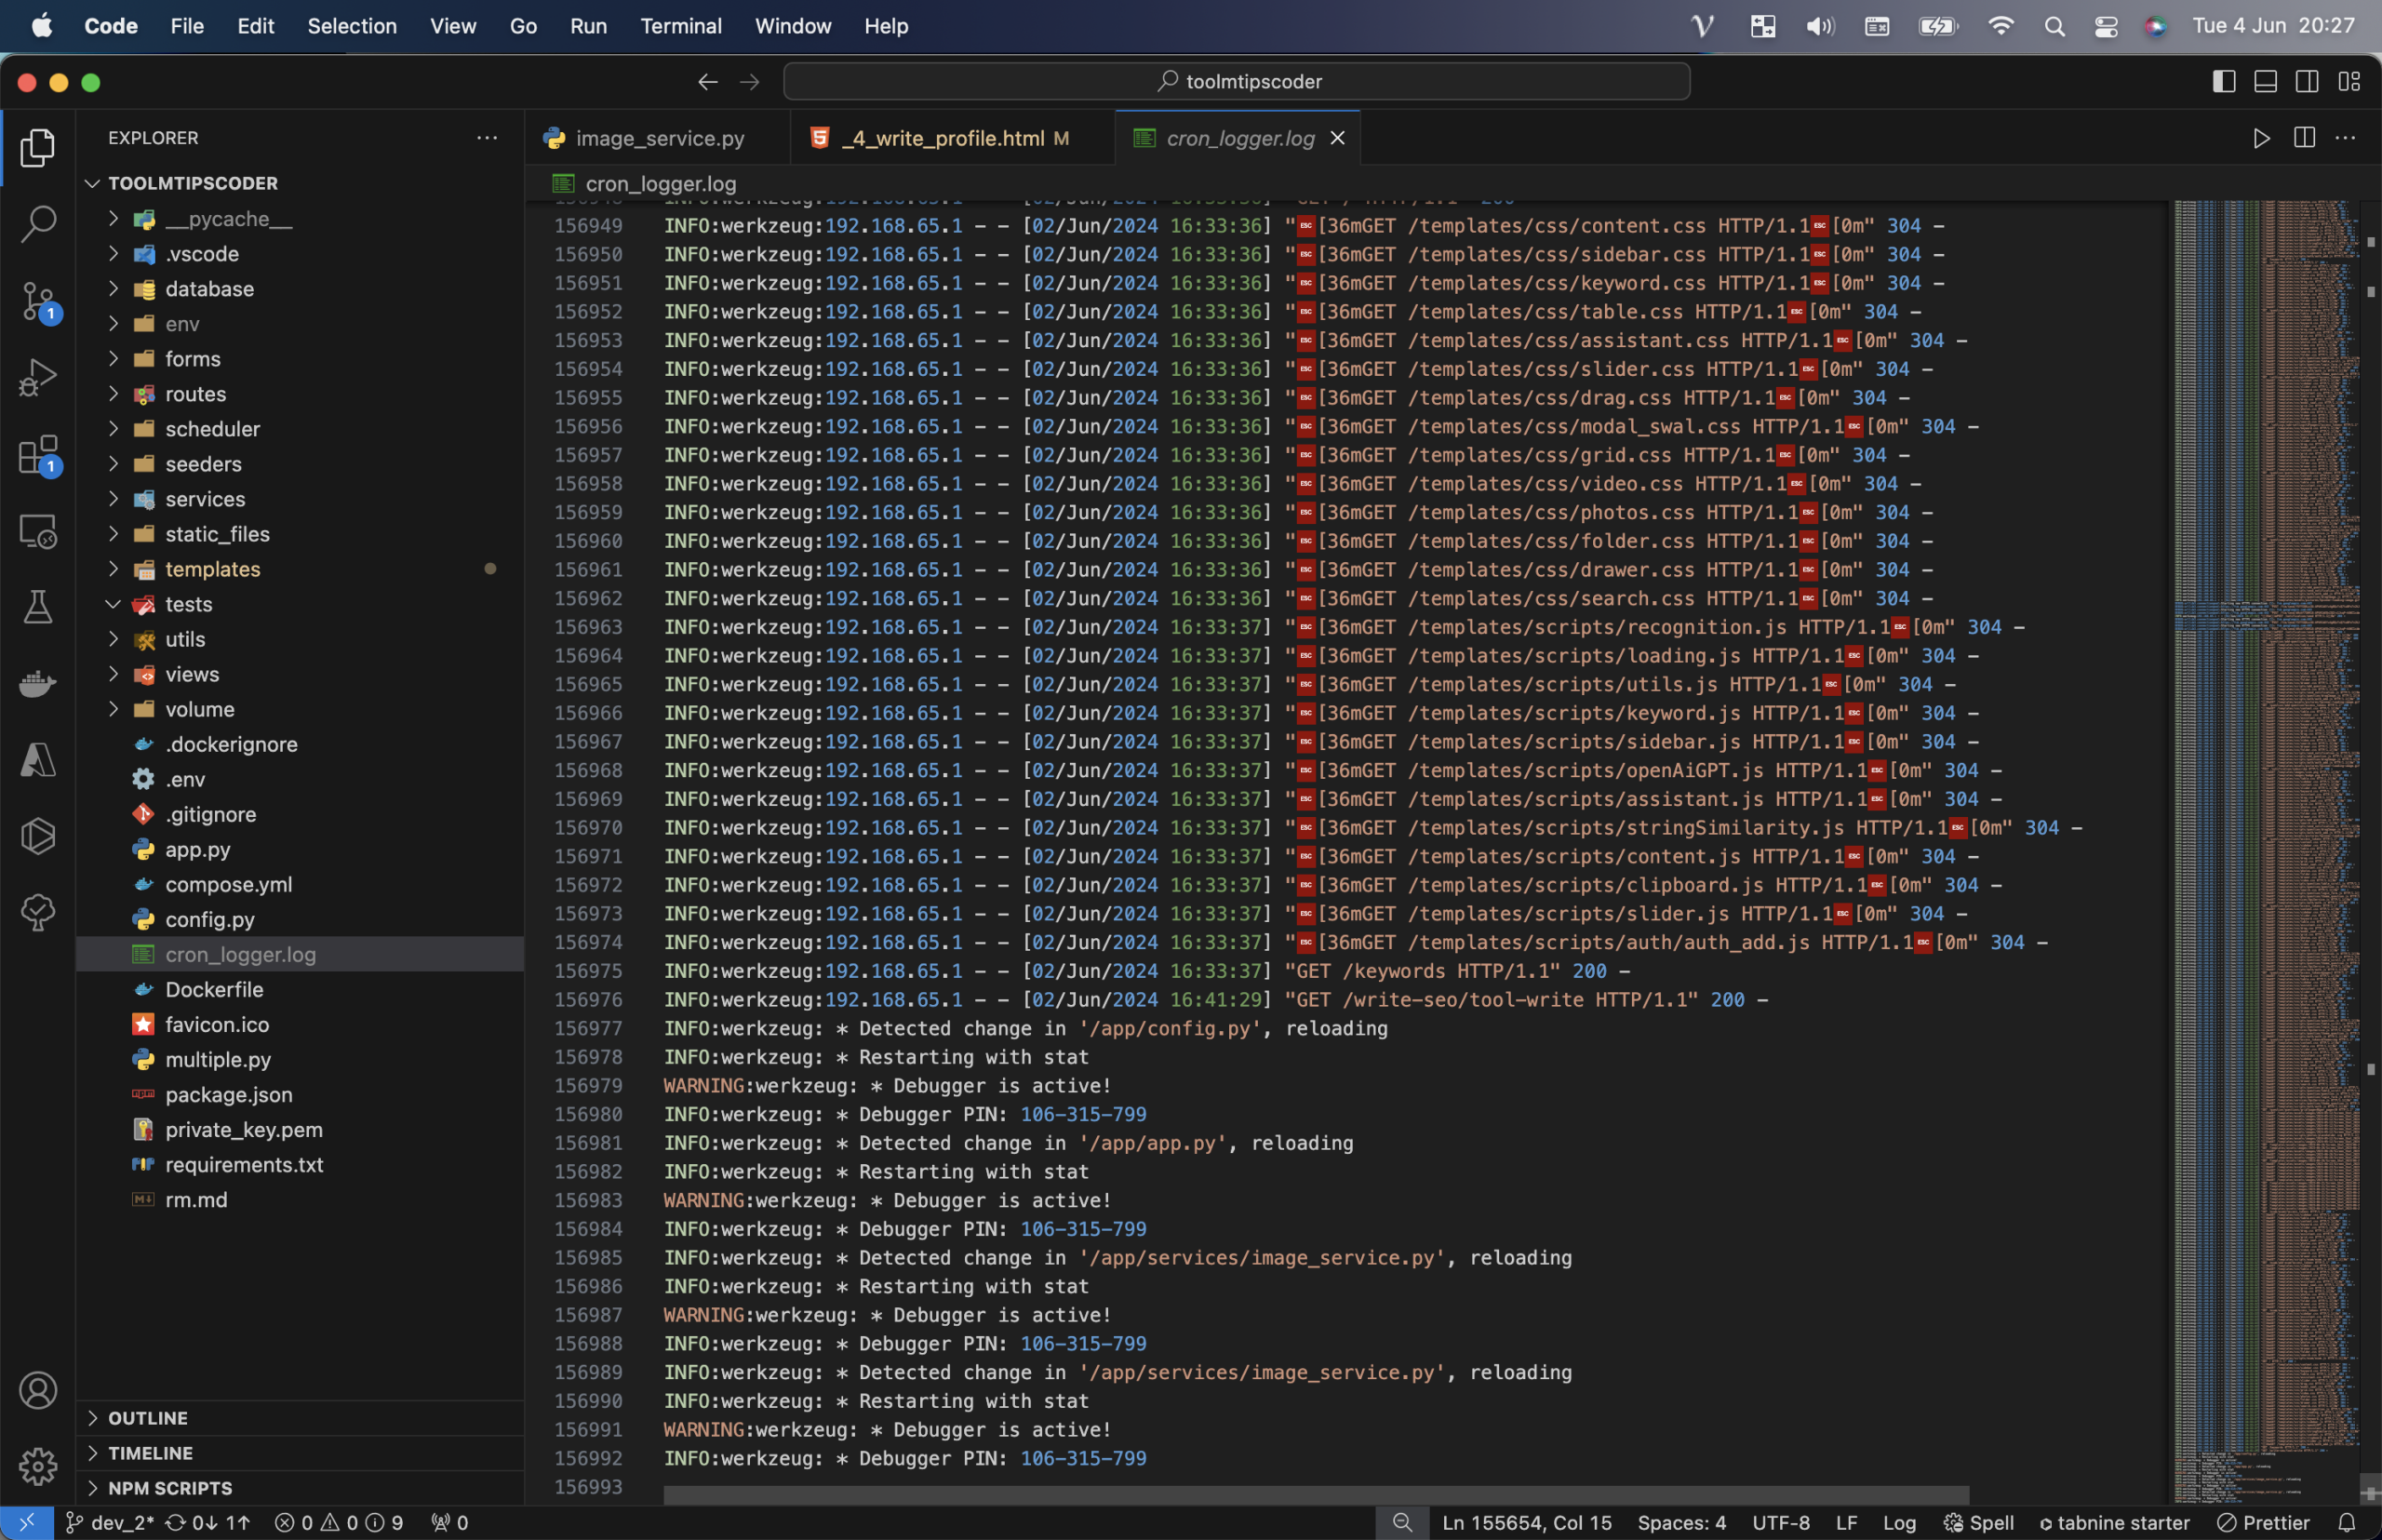Click the Run and Debug icon
Image resolution: width=2382 pixels, height=1540 pixels.
(38, 377)
